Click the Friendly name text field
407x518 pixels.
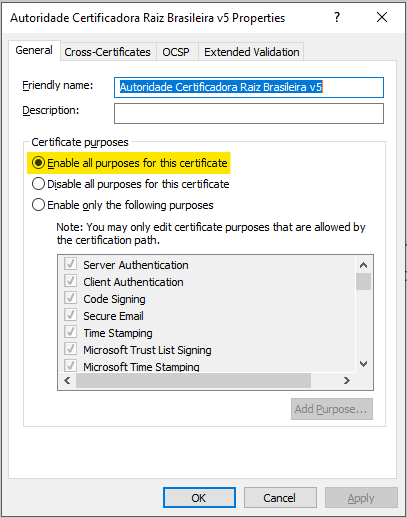(249, 87)
